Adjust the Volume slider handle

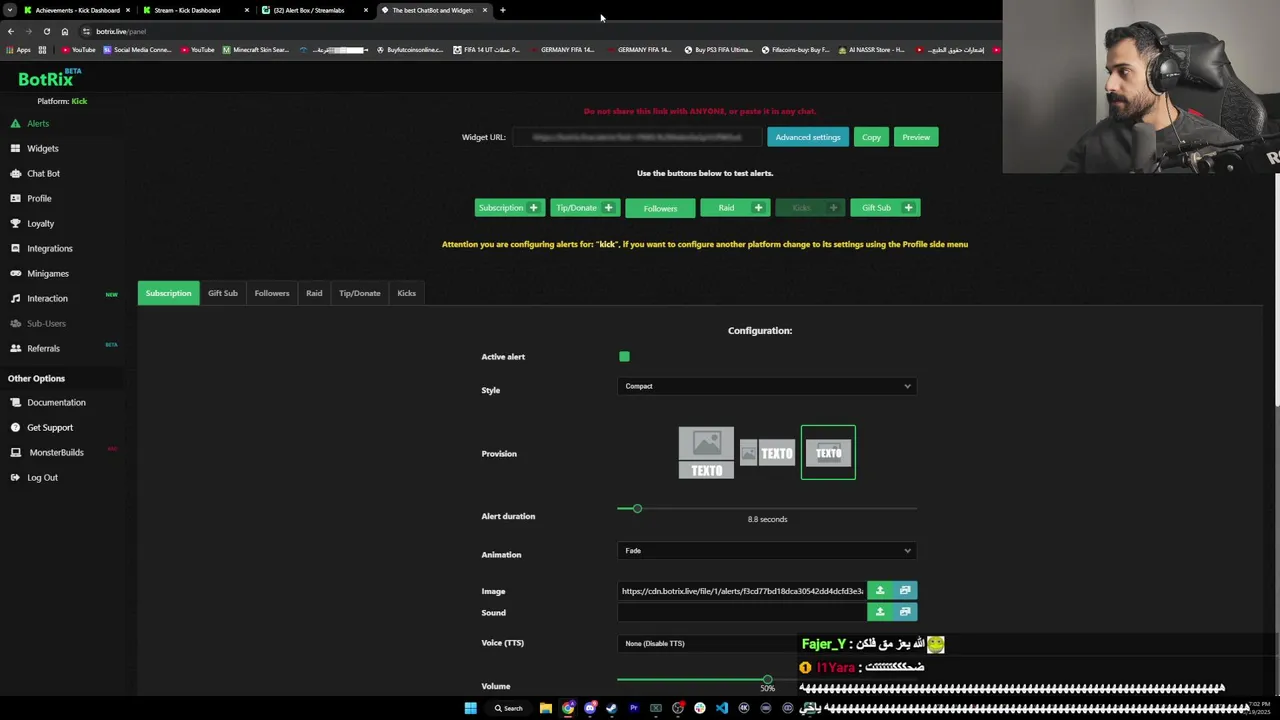pyautogui.click(x=767, y=679)
